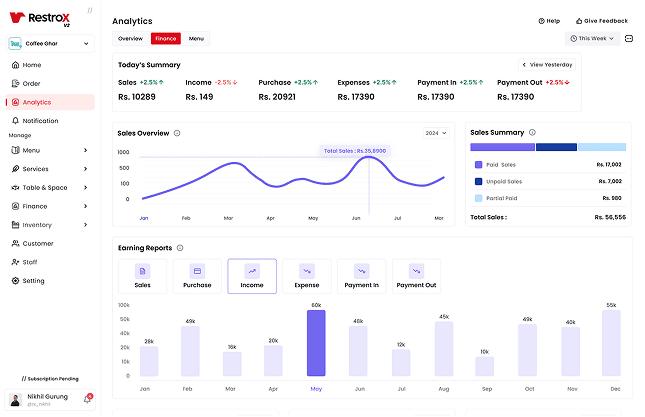Click the Paid Sales purple color swatch
The width and height of the screenshot is (645, 417).
click(x=479, y=164)
